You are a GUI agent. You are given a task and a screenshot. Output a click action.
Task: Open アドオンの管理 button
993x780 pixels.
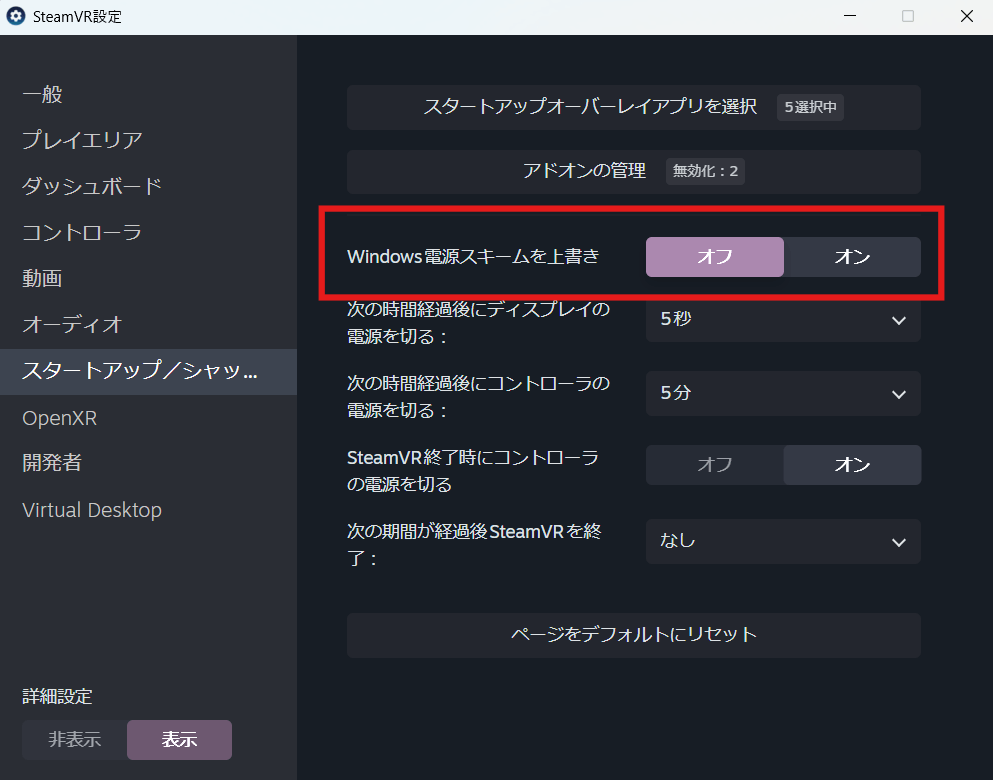633,171
